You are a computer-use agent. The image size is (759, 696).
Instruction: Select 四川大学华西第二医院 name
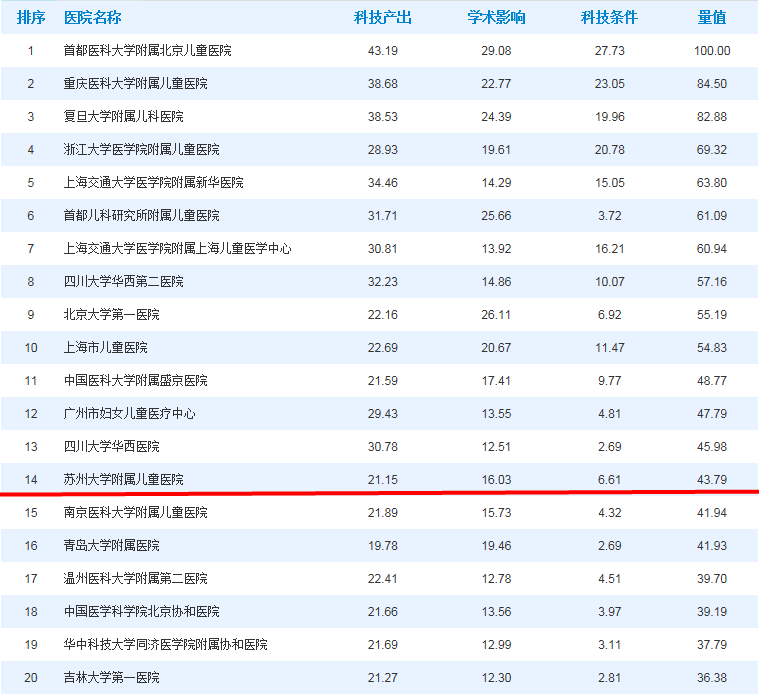(x=123, y=281)
